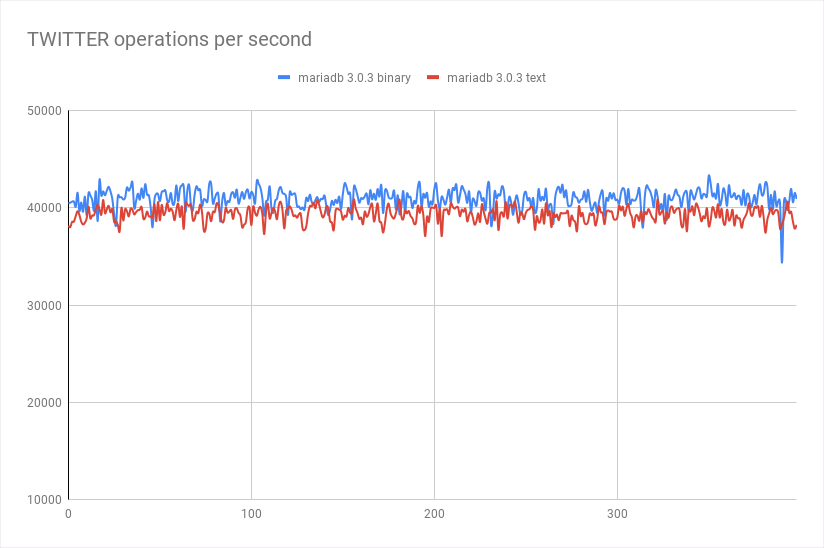Select the 'mariadb 3.0.3 binary' legend label
The width and height of the screenshot is (824, 548).
pyautogui.click(x=354, y=78)
